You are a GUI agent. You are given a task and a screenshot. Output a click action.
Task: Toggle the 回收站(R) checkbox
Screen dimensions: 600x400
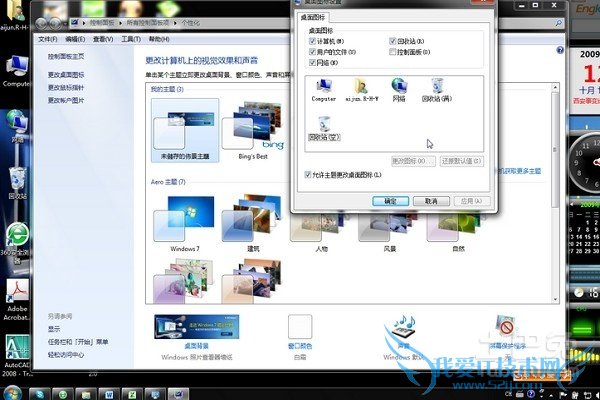tap(392, 41)
